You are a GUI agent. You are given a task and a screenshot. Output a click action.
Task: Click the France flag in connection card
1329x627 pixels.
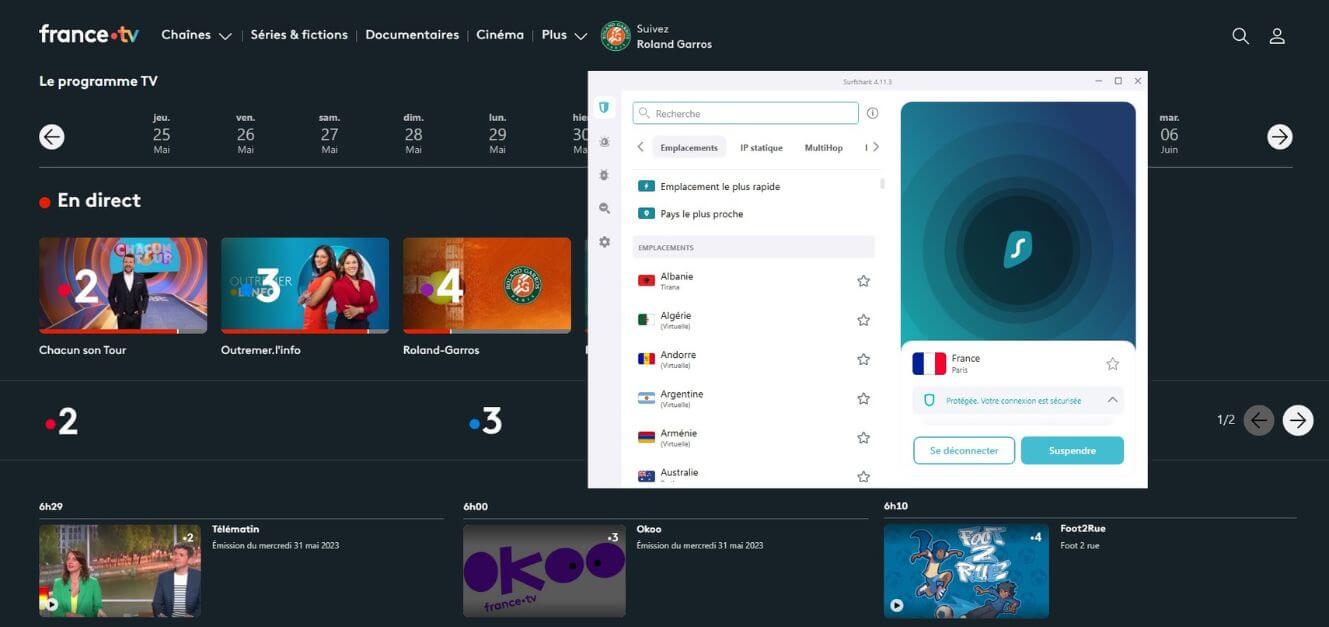click(929, 364)
